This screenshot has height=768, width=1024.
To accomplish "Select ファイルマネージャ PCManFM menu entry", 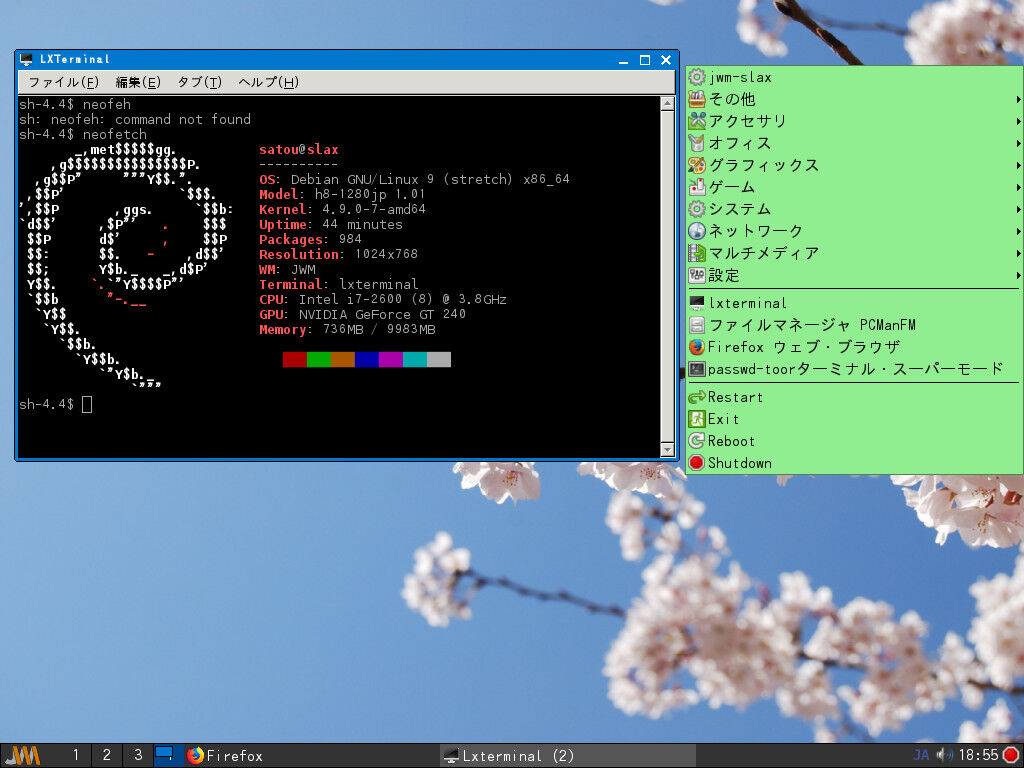I will tap(854, 325).
